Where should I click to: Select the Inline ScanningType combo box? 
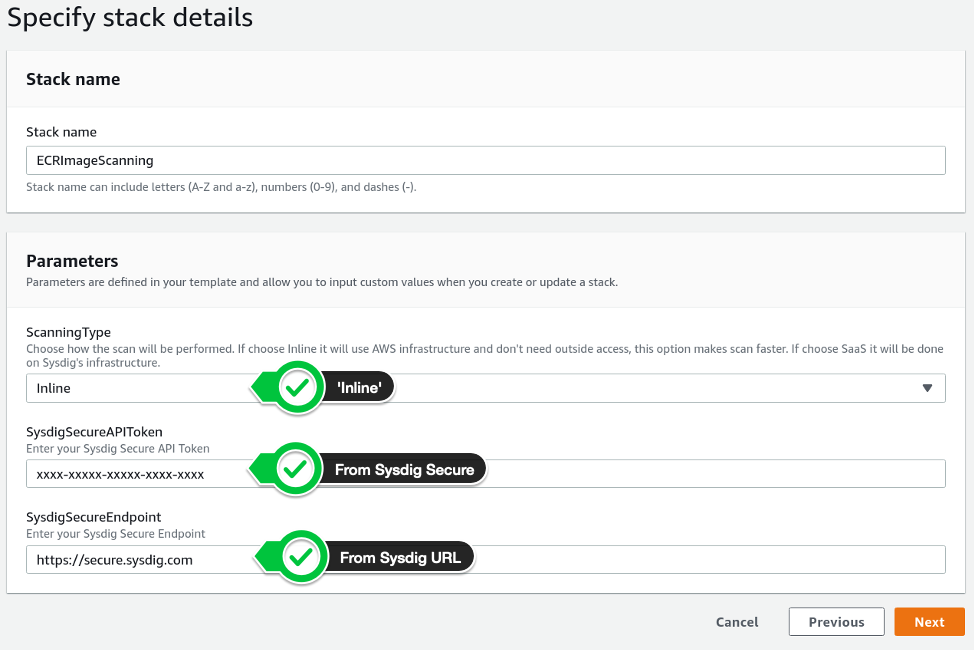pyautogui.click(x=486, y=388)
